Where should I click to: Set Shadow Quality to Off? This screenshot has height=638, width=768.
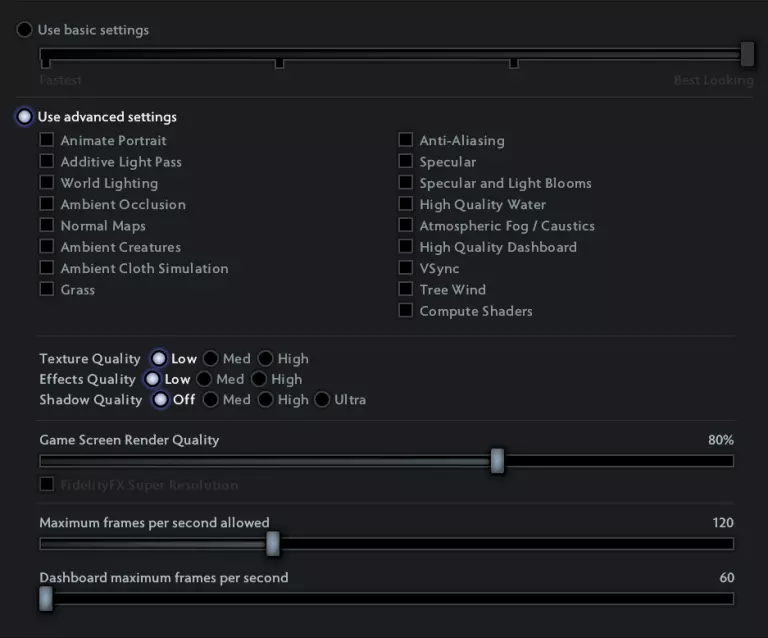click(160, 400)
